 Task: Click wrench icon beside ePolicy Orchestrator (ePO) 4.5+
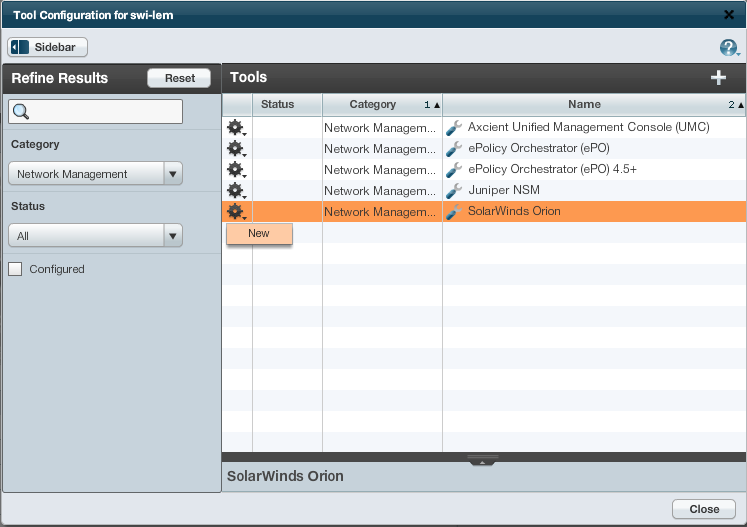pyautogui.click(x=454, y=170)
